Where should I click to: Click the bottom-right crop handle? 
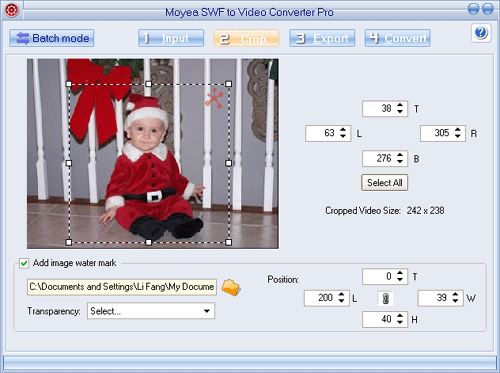click(229, 242)
